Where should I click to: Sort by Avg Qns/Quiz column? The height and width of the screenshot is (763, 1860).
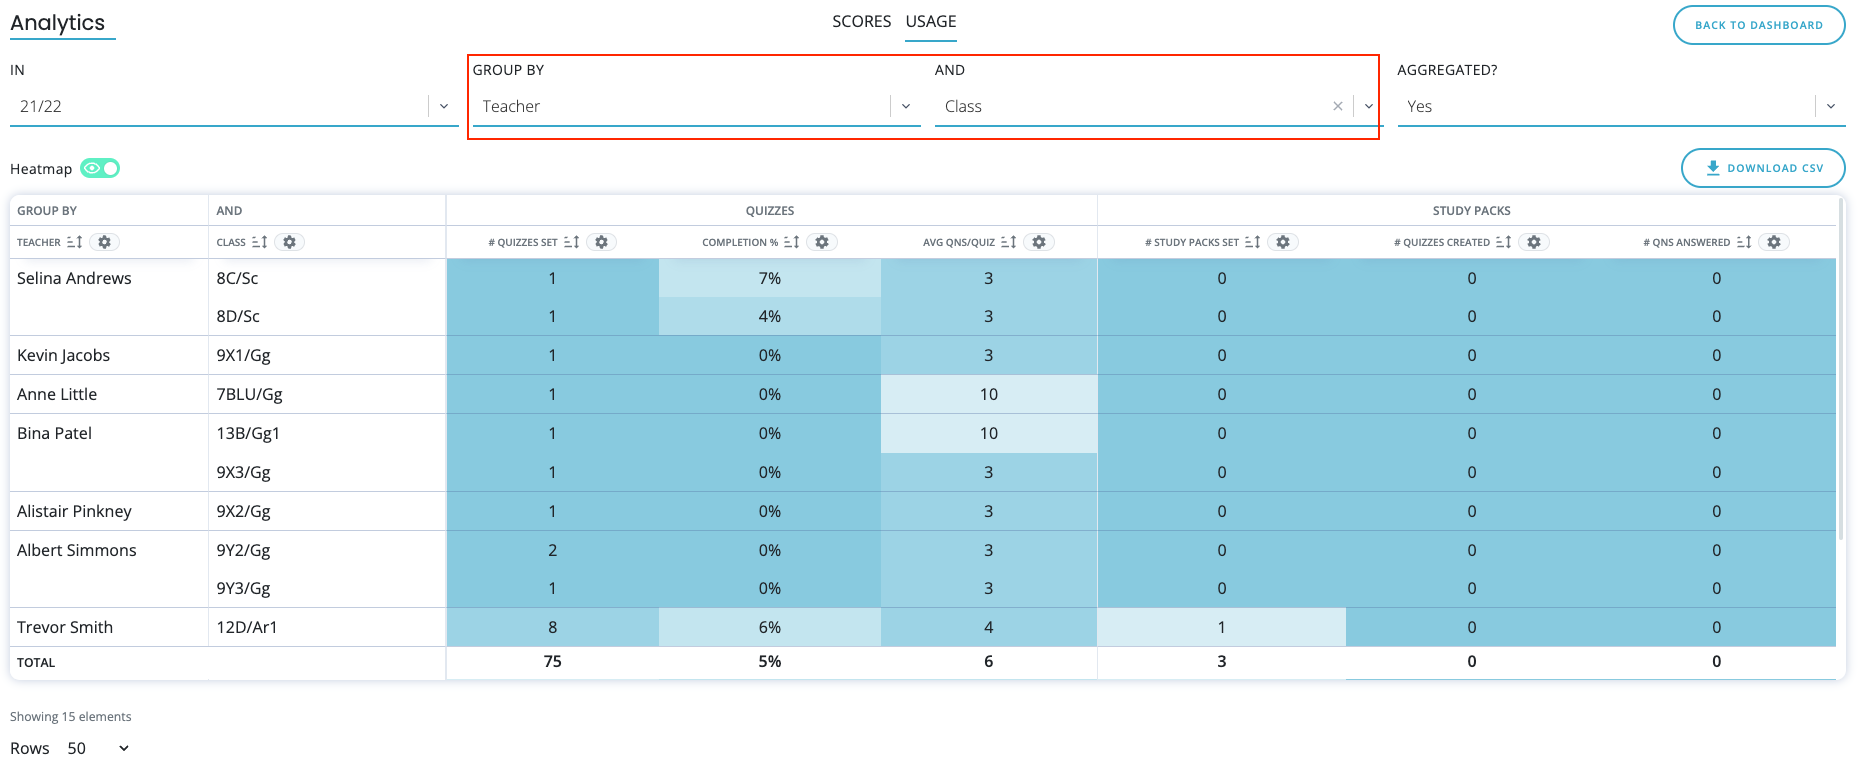[x=1009, y=242]
